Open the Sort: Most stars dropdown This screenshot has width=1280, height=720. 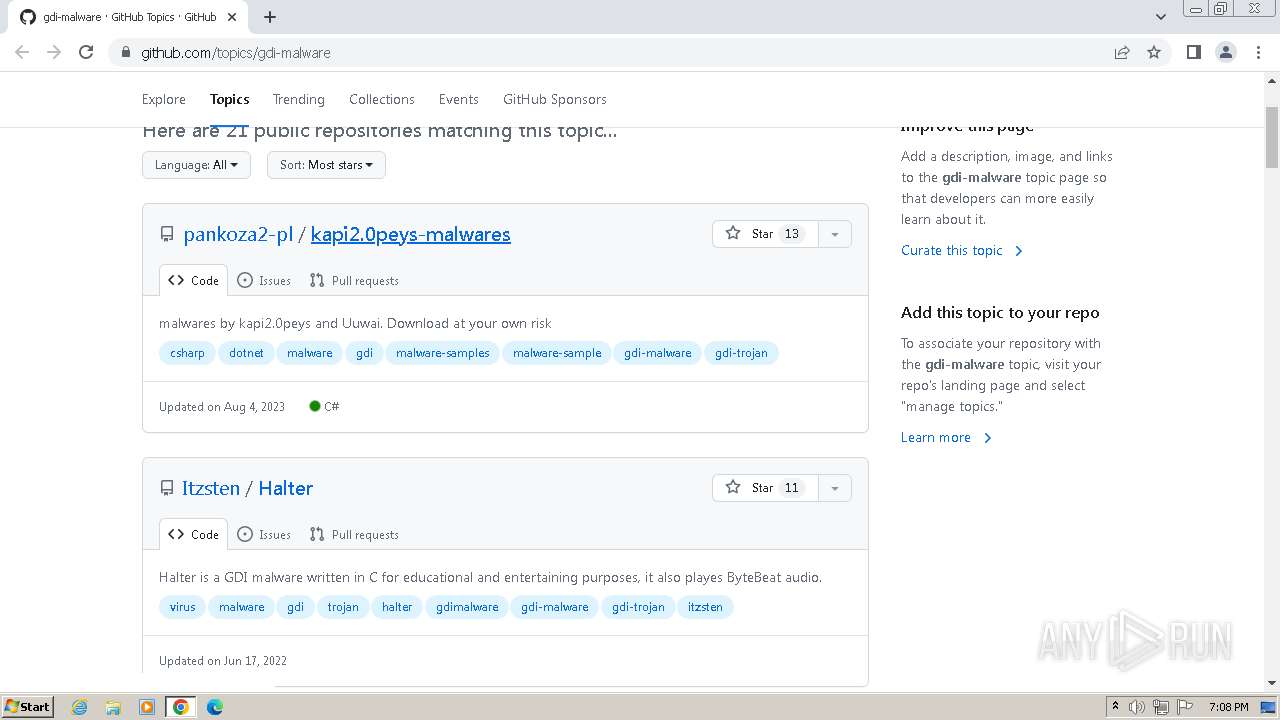coord(326,165)
